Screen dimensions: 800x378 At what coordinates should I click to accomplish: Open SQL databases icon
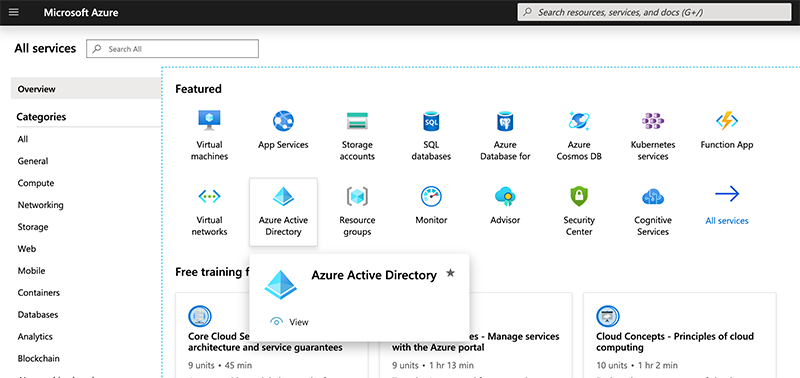click(431, 121)
